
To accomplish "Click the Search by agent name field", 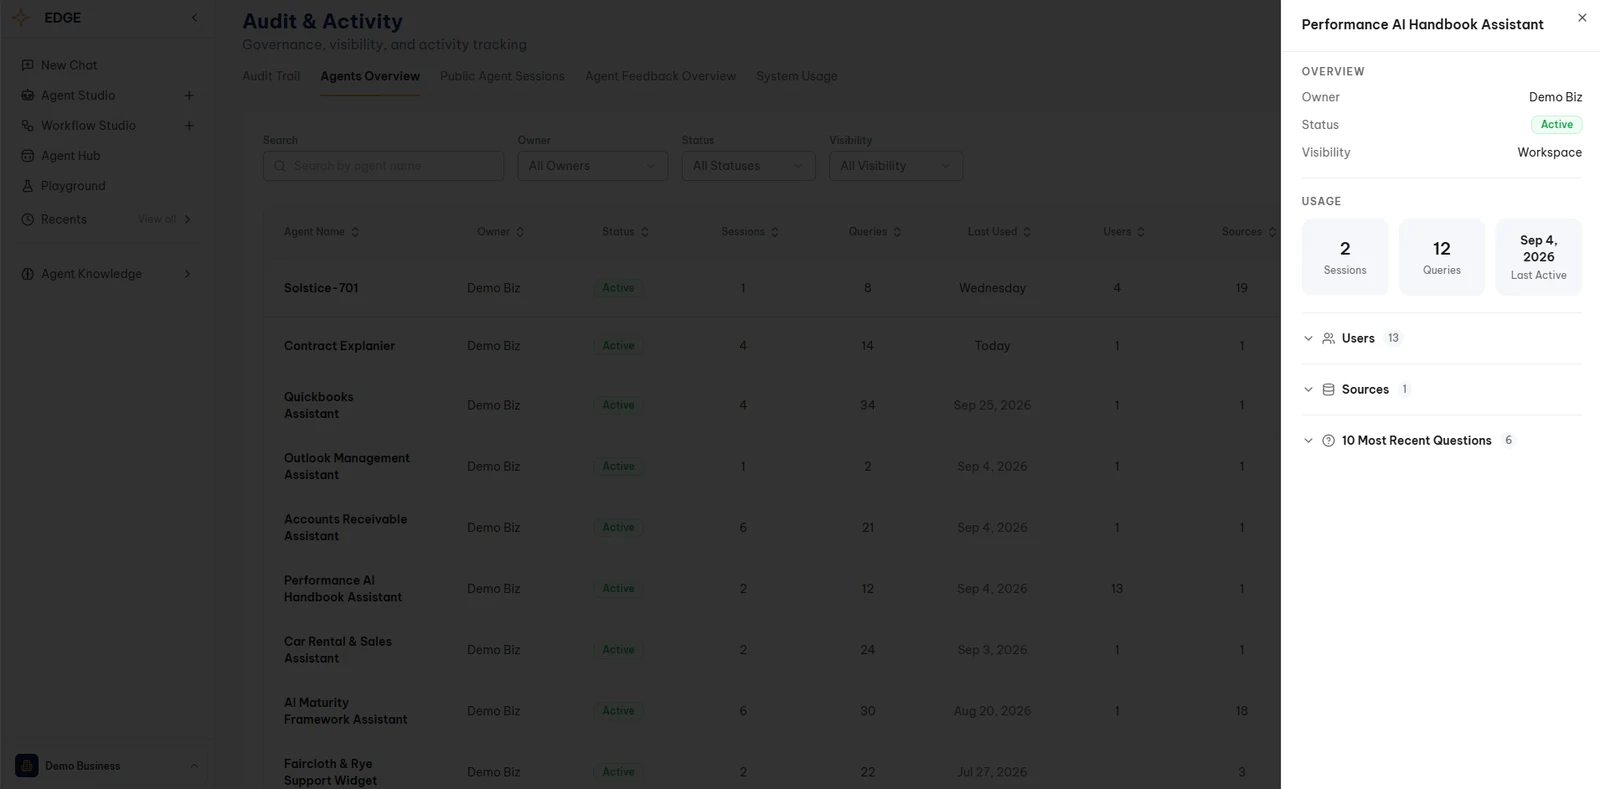I will pyautogui.click(x=383, y=166).
